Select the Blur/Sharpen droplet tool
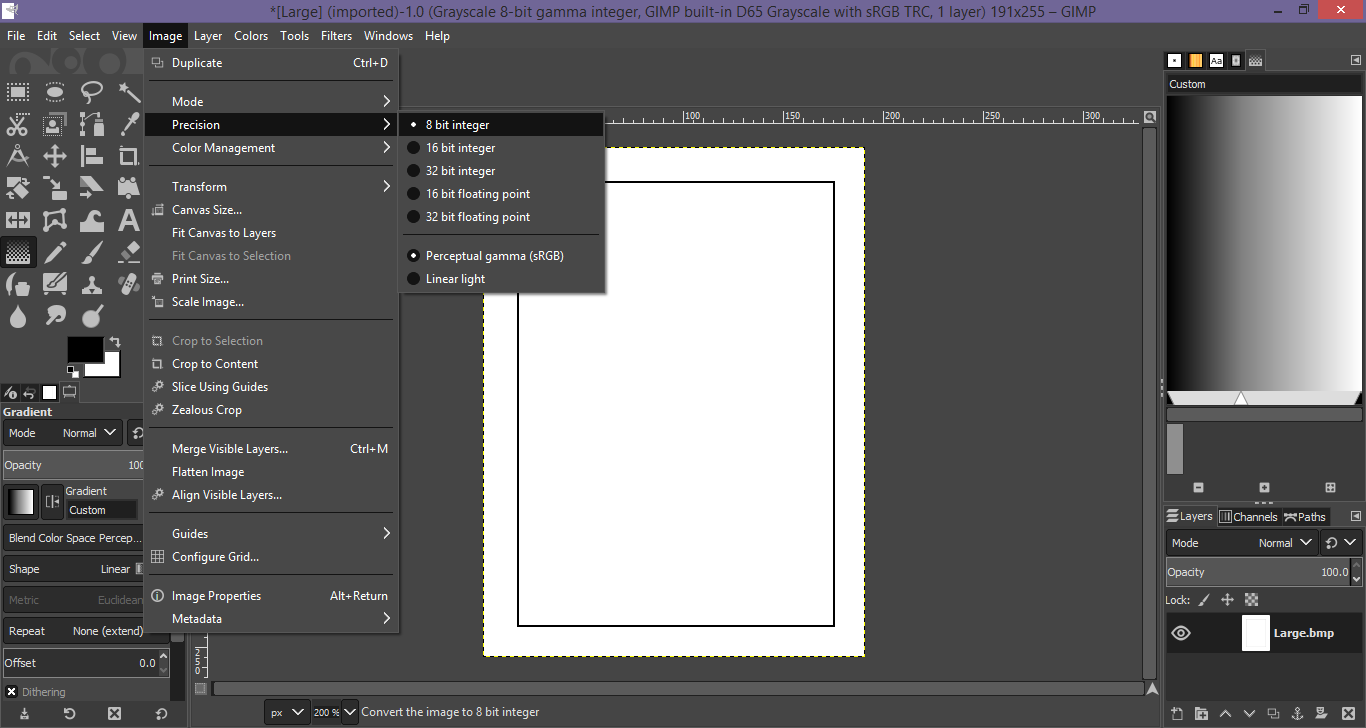The image size is (1366, 728). pos(18,316)
